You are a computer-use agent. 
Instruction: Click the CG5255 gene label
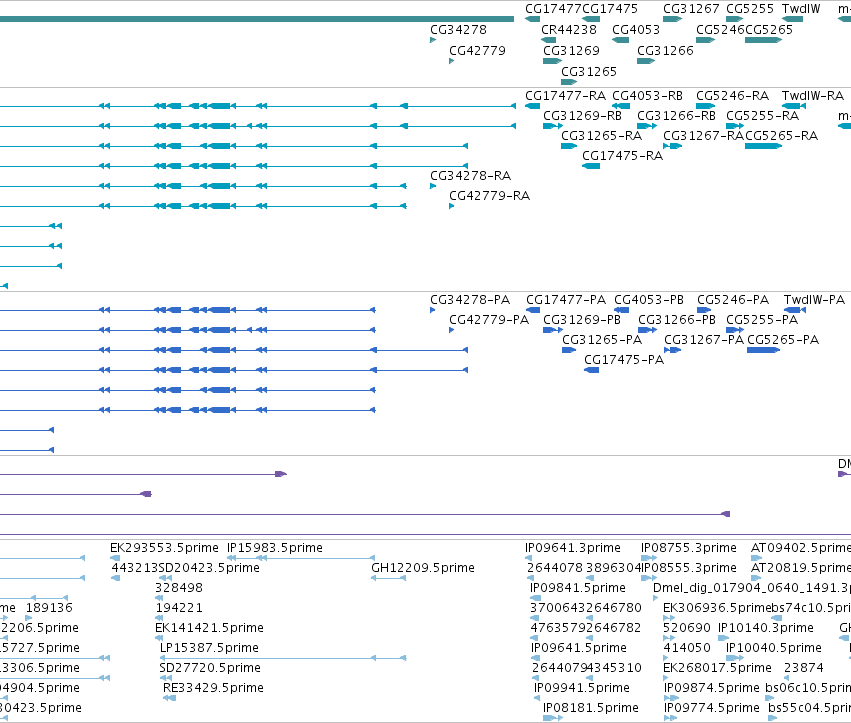tap(750, 9)
